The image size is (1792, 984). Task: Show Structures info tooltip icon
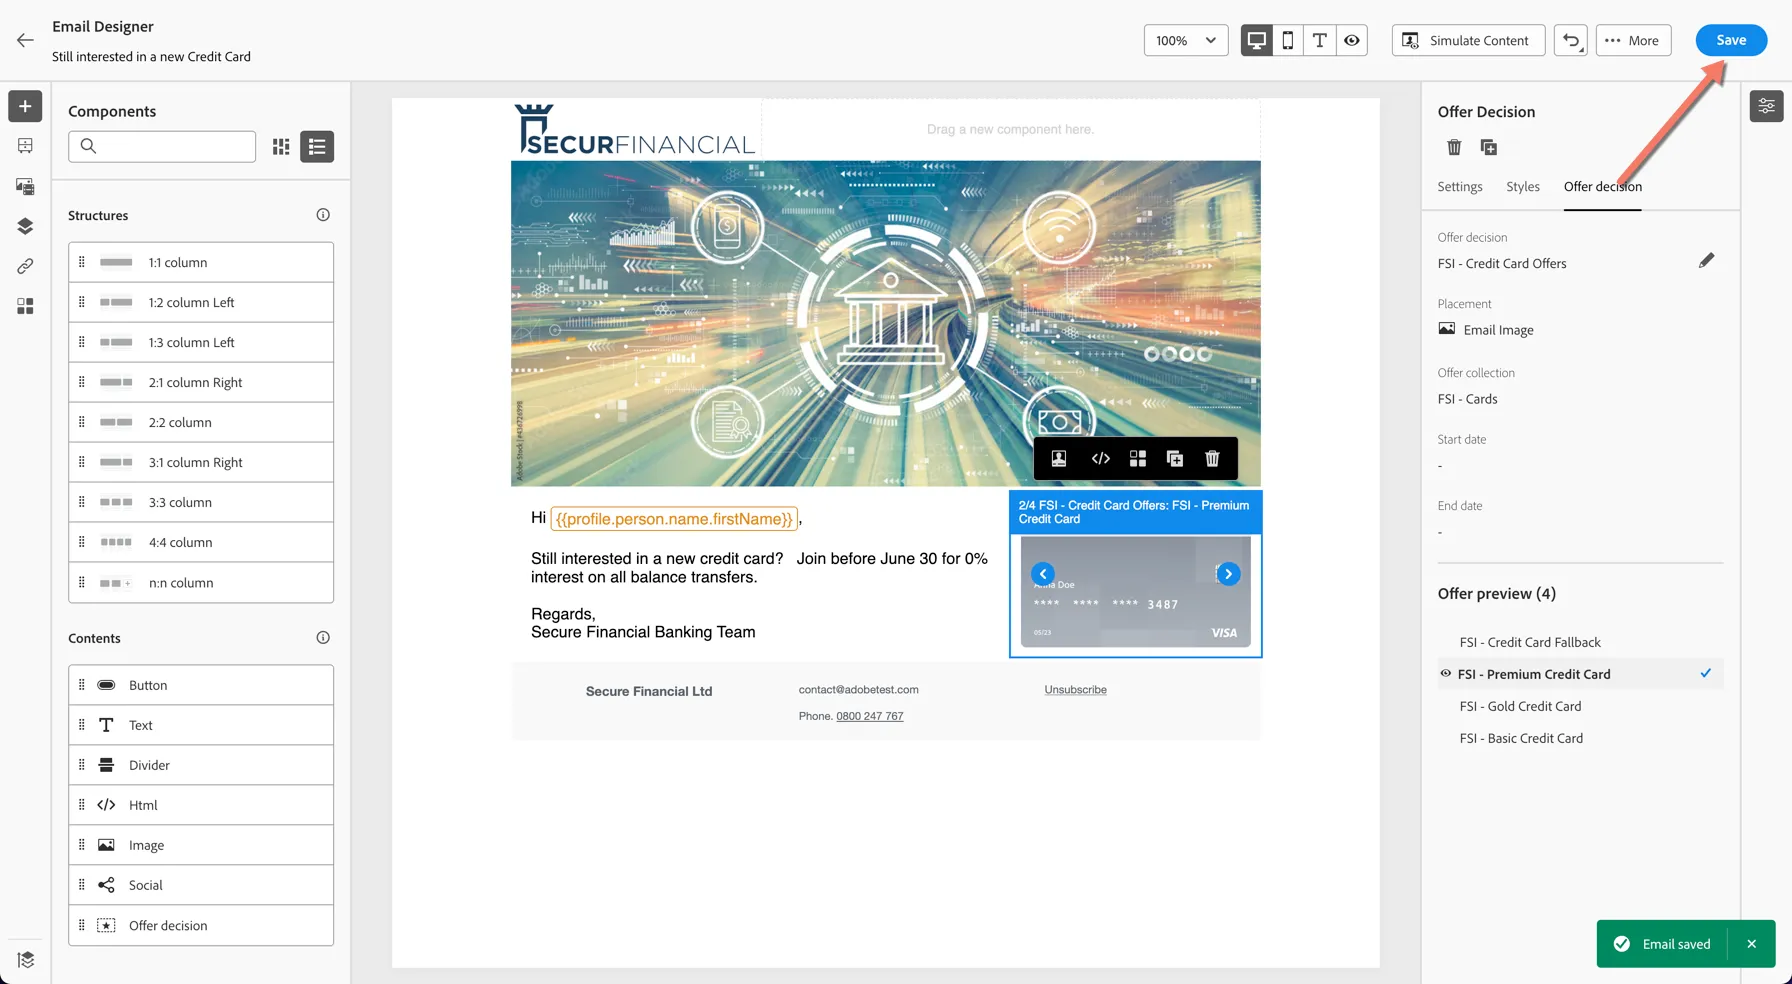click(x=323, y=215)
